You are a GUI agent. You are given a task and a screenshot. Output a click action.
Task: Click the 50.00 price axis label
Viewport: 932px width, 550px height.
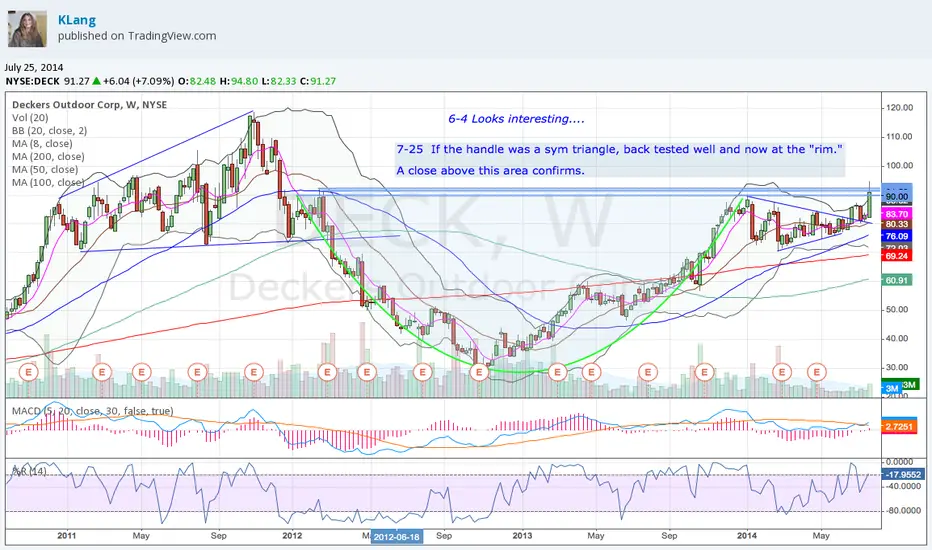pyautogui.click(x=897, y=309)
